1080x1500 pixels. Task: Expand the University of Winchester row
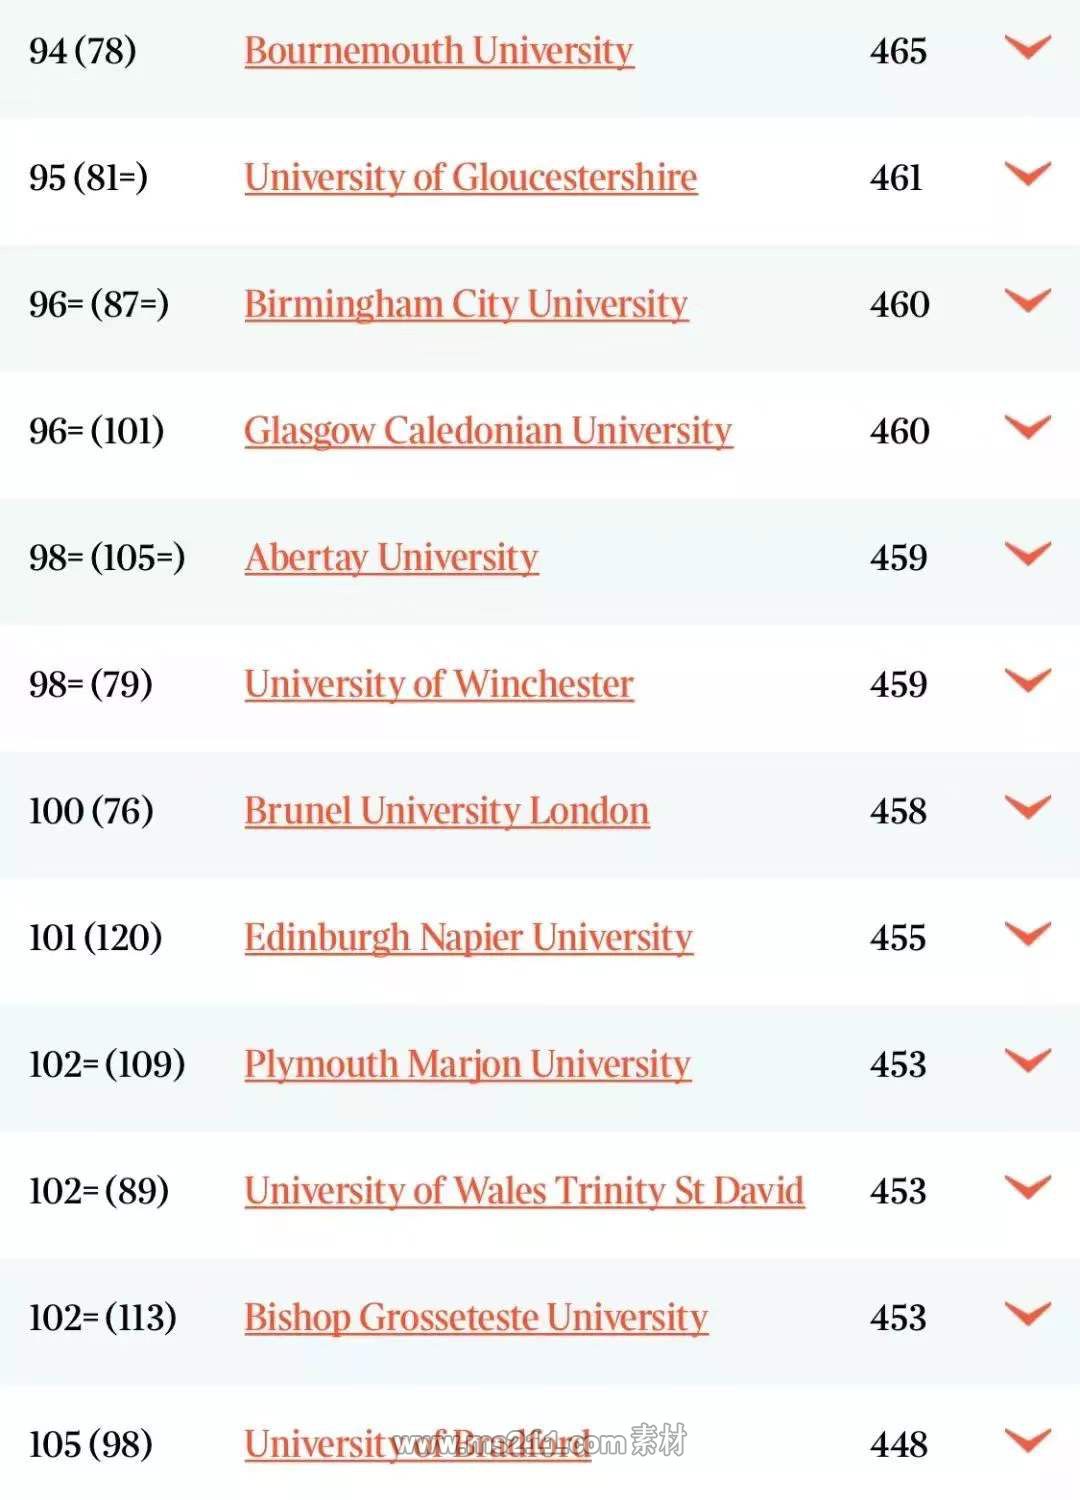click(1027, 681)
